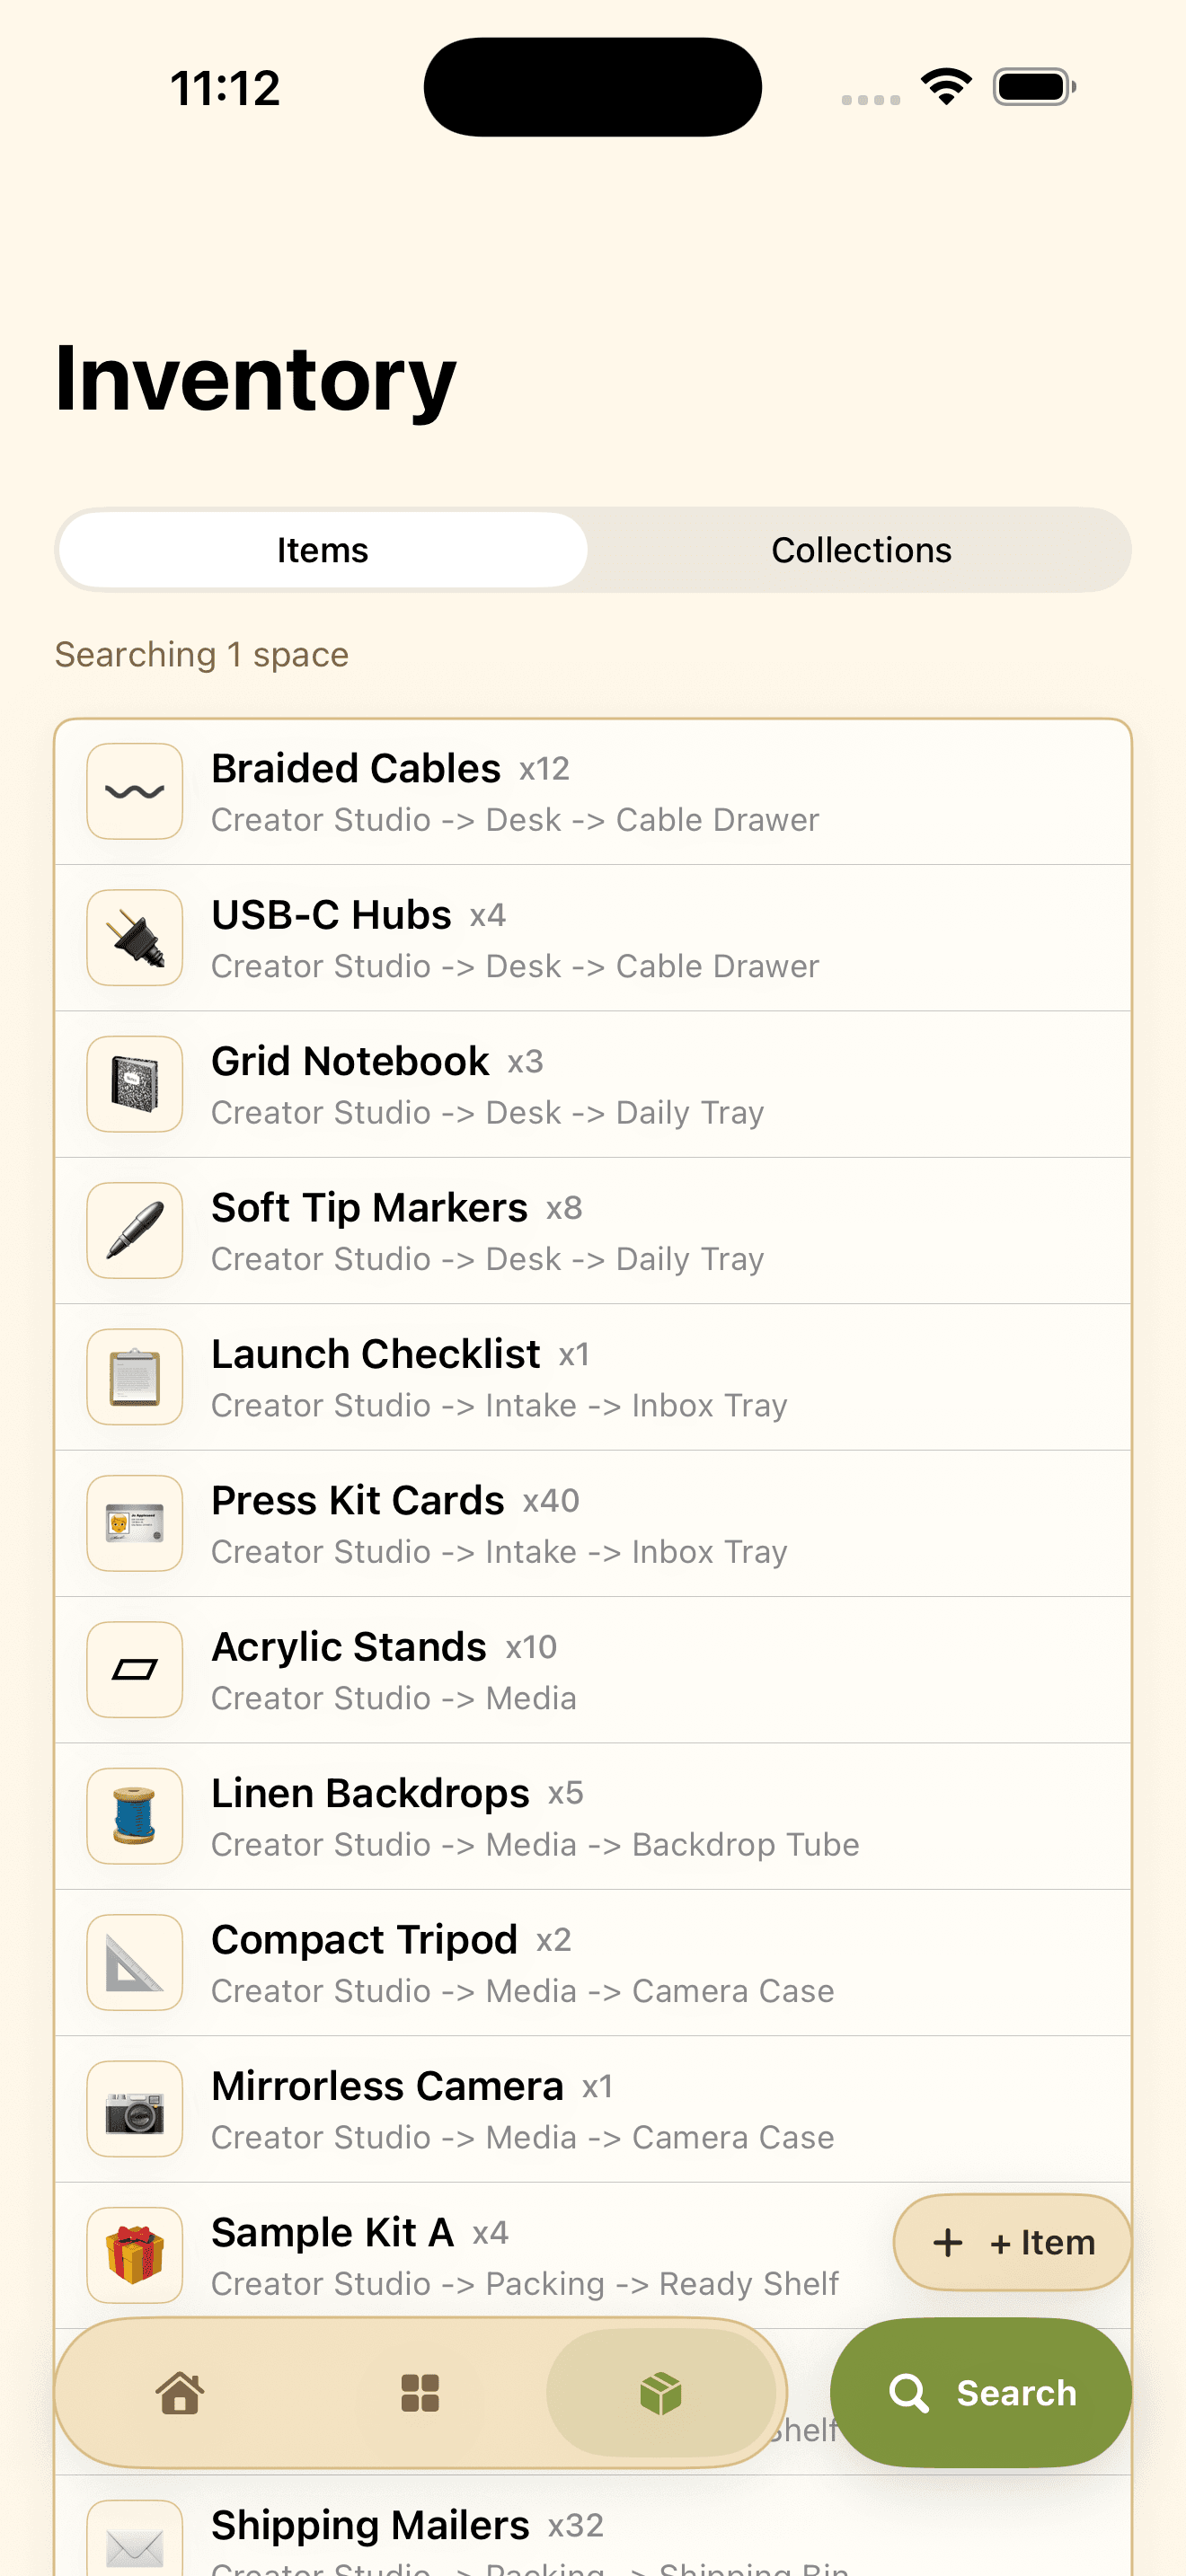The width and height of the screenshot is (1186, 2576).
Task: Open the Soft Tip Markers item
Action: point(593,1231)
